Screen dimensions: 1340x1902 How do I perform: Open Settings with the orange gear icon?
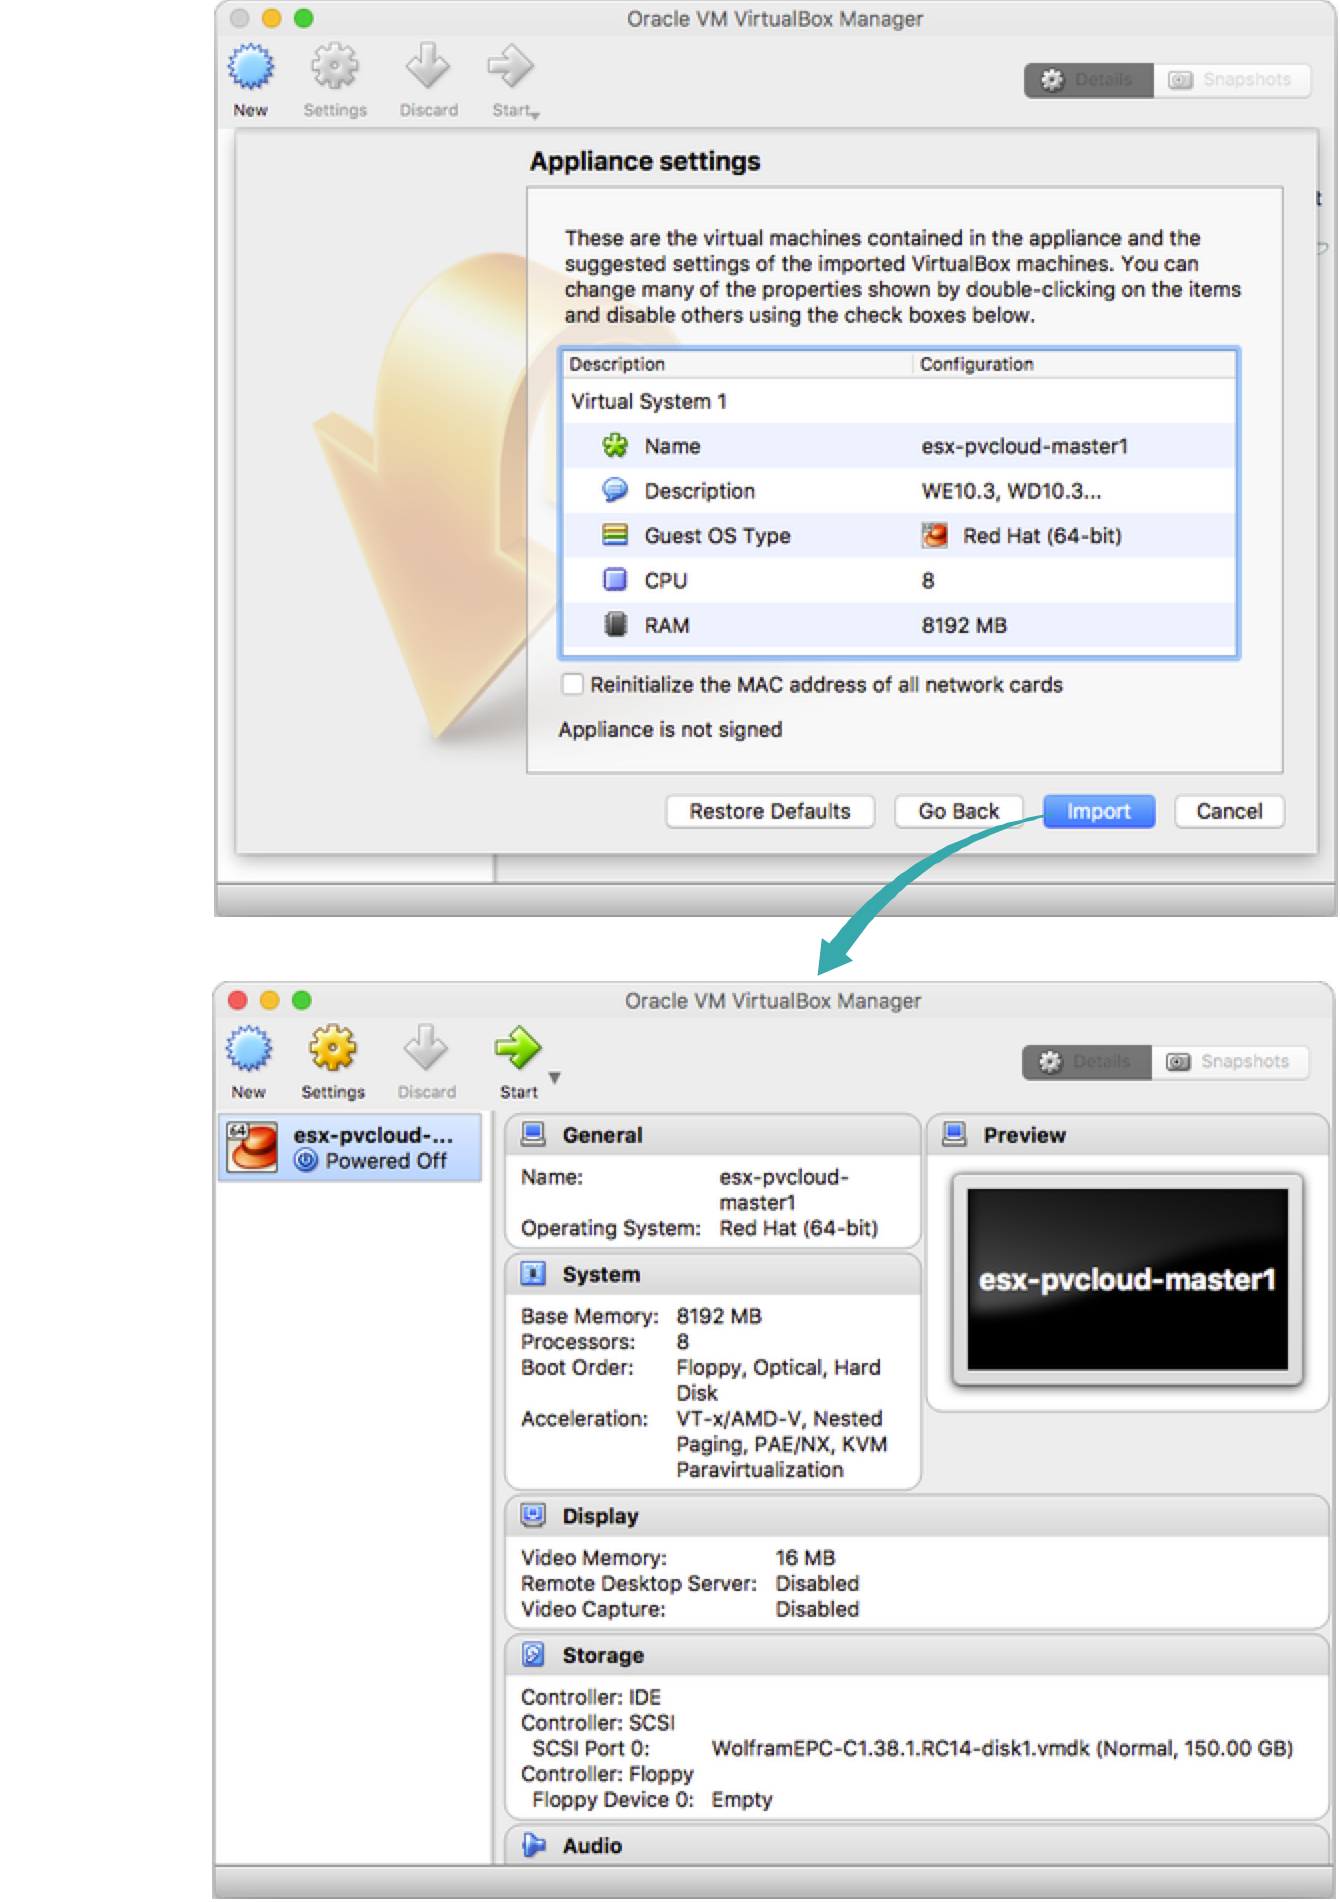tap(332, 1049)
